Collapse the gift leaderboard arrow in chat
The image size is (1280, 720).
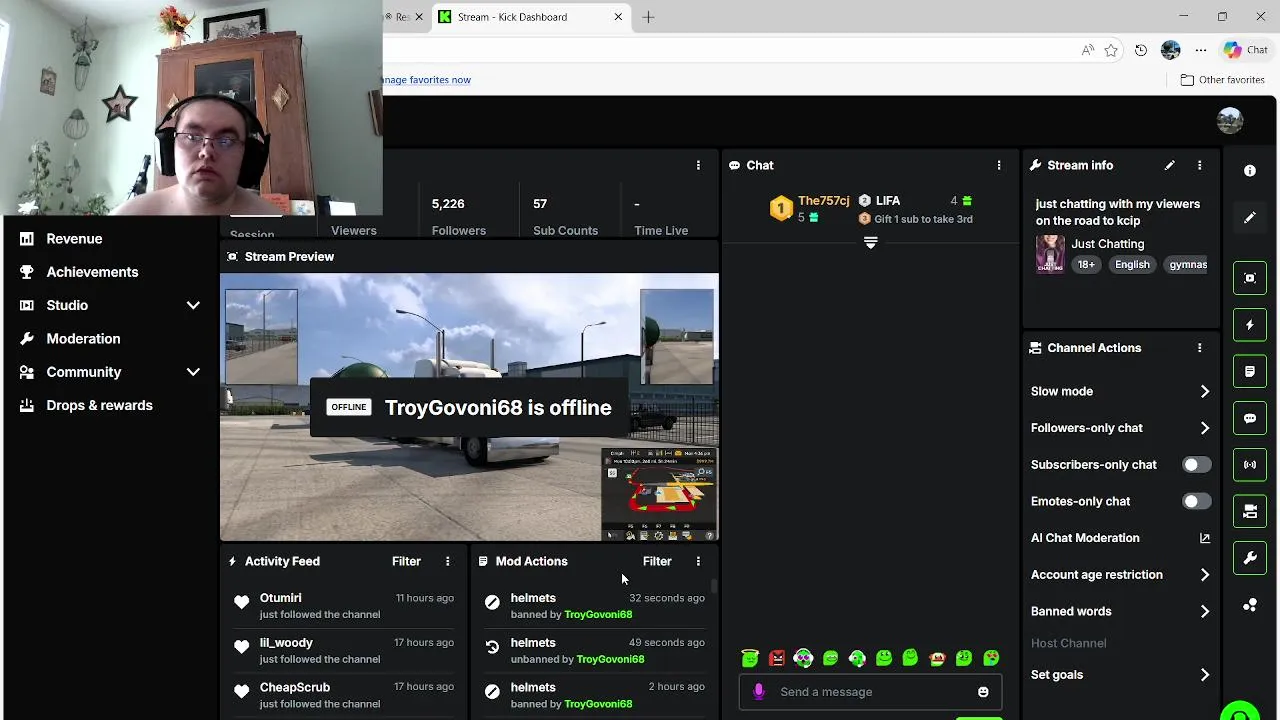click(870, 243)
